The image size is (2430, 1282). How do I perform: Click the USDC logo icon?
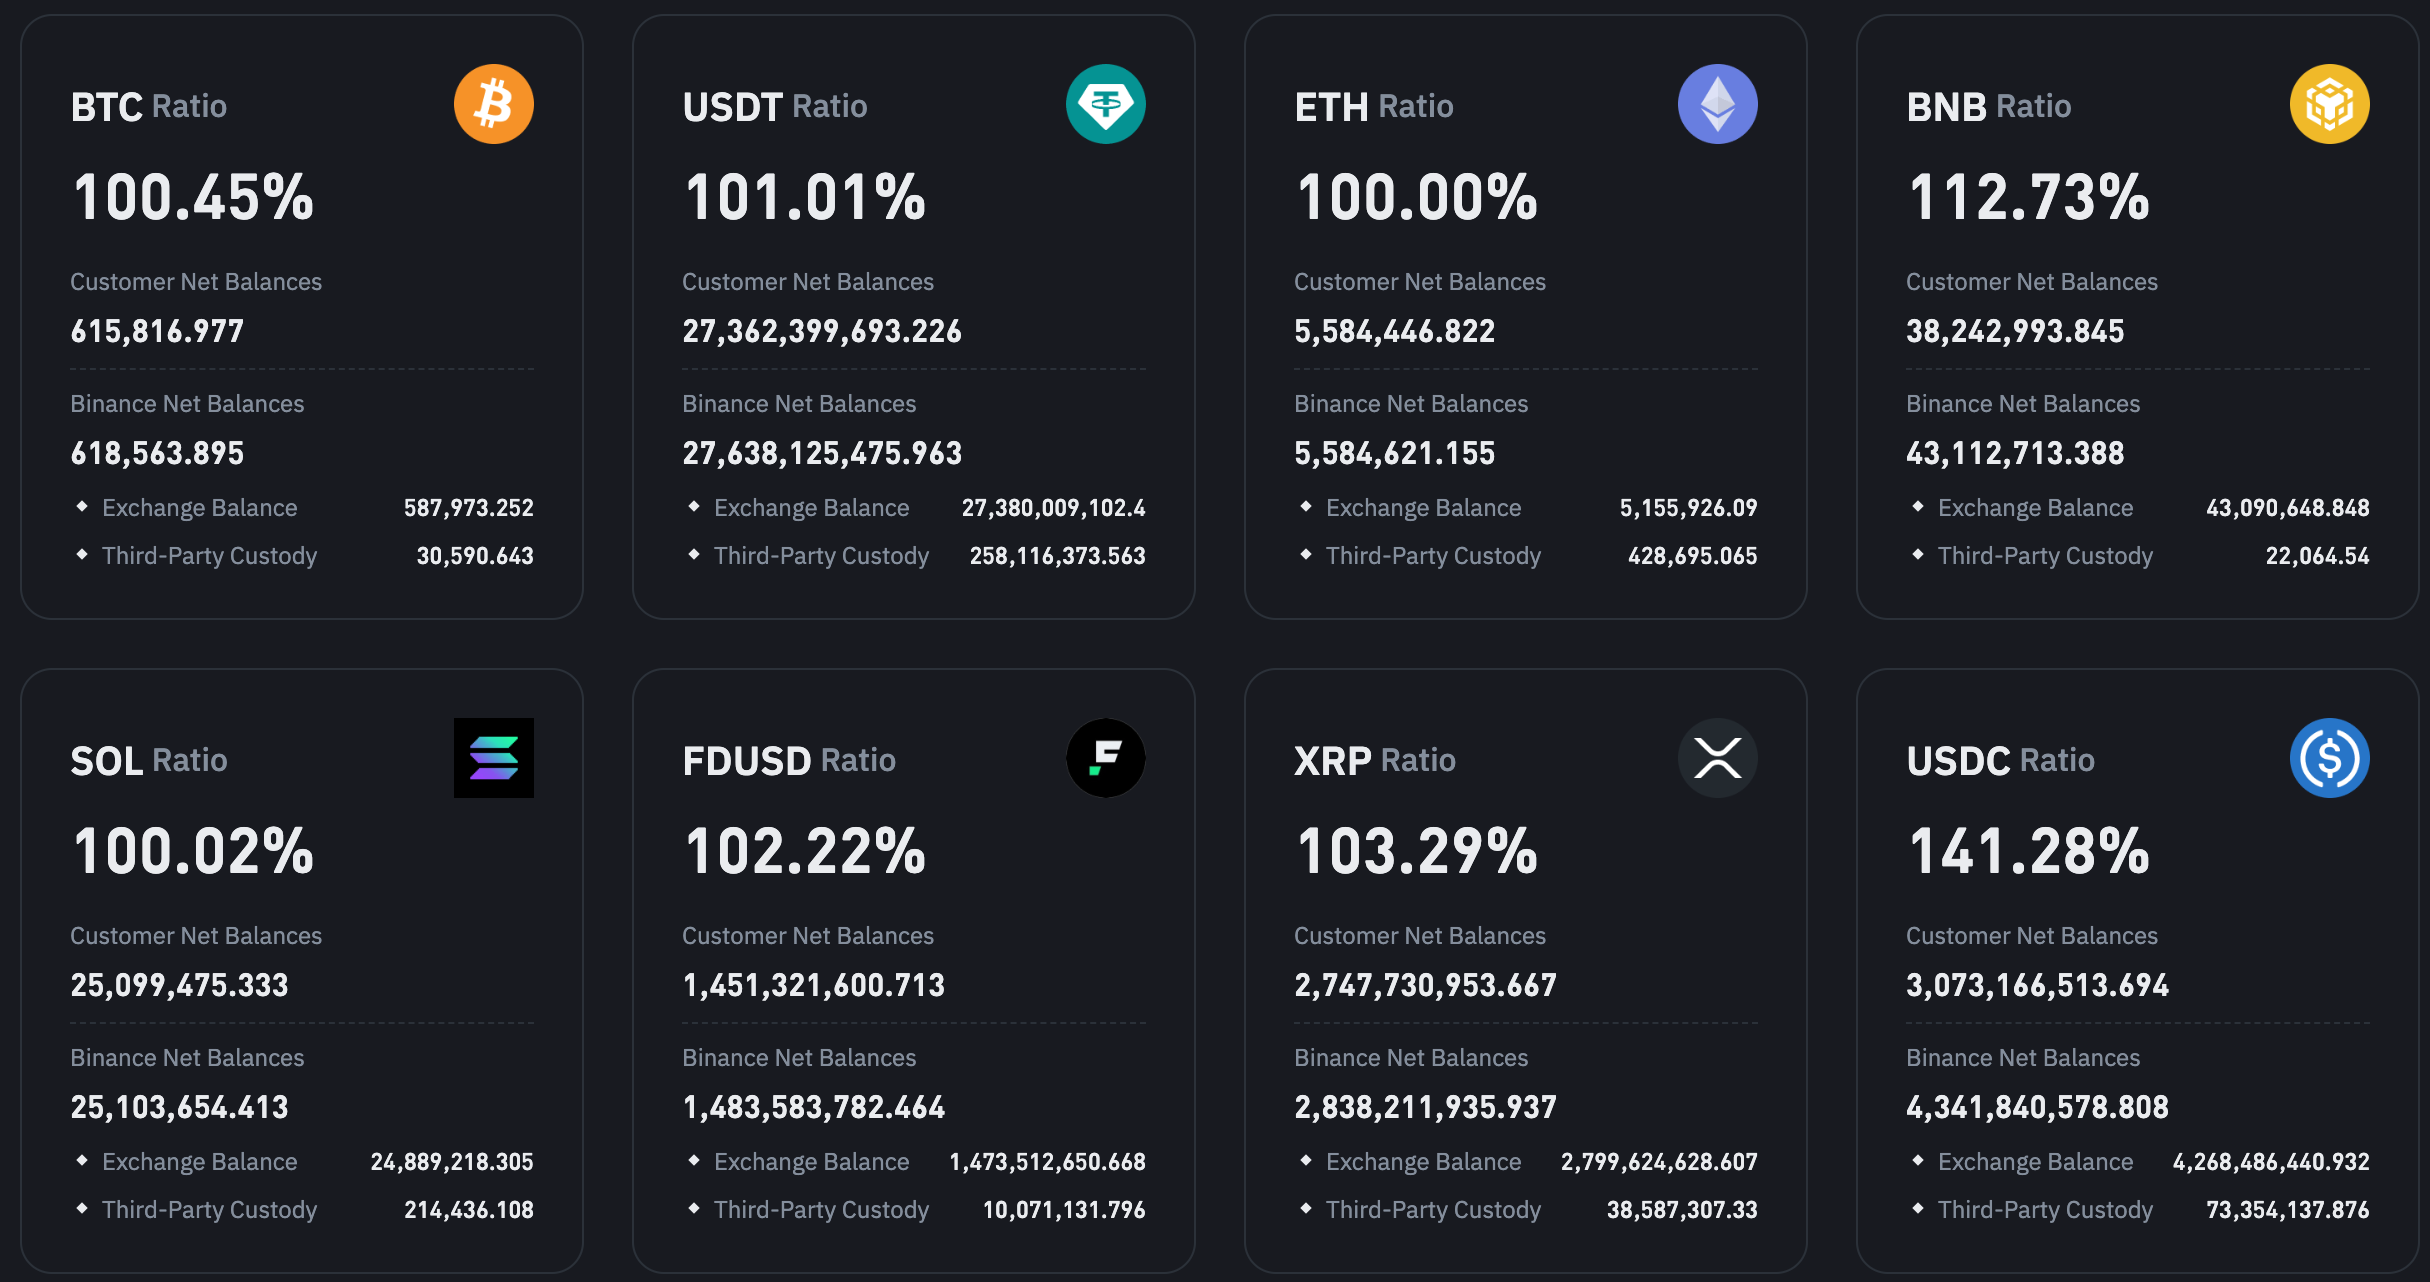pyautogui.click(x=2330, y=758)
